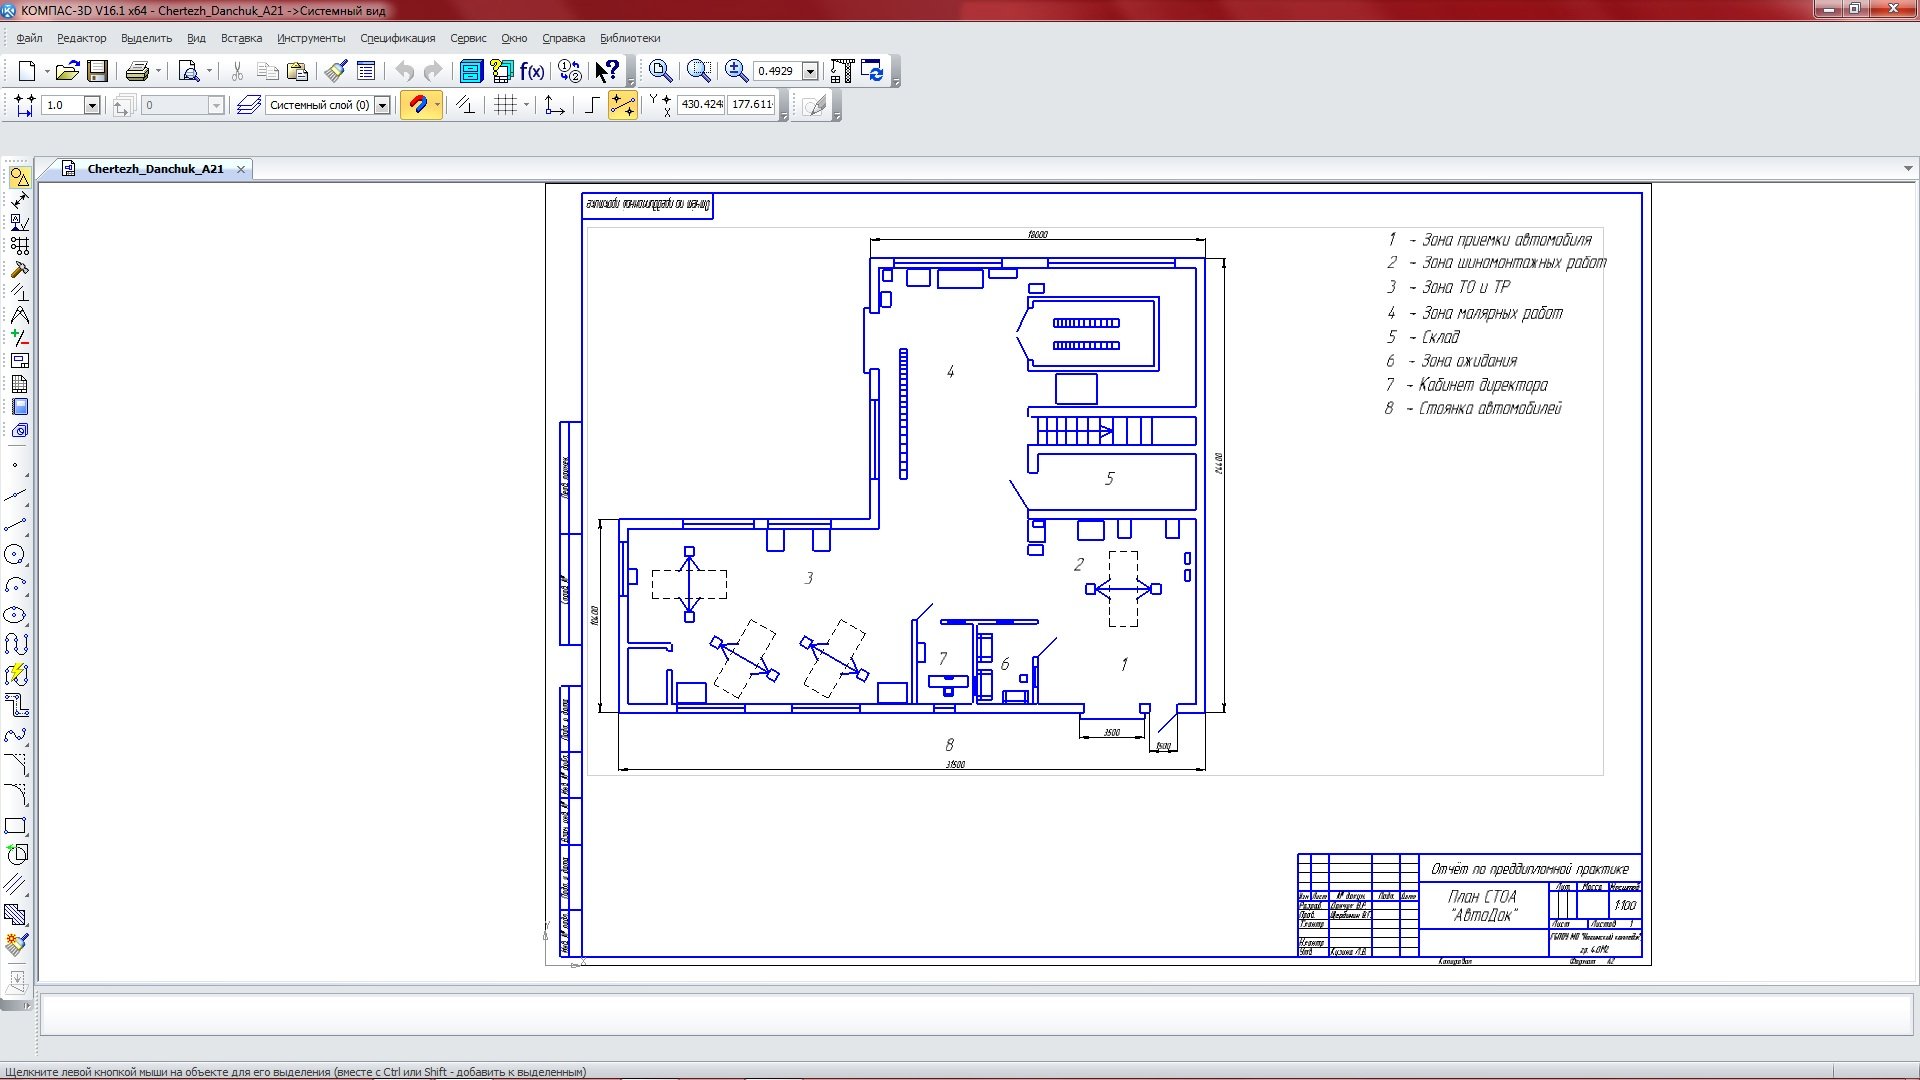Open the Инструменты menu
Image resolution: width=1920 pixels, height=1080 pixels.
click(x=310, y=38)
